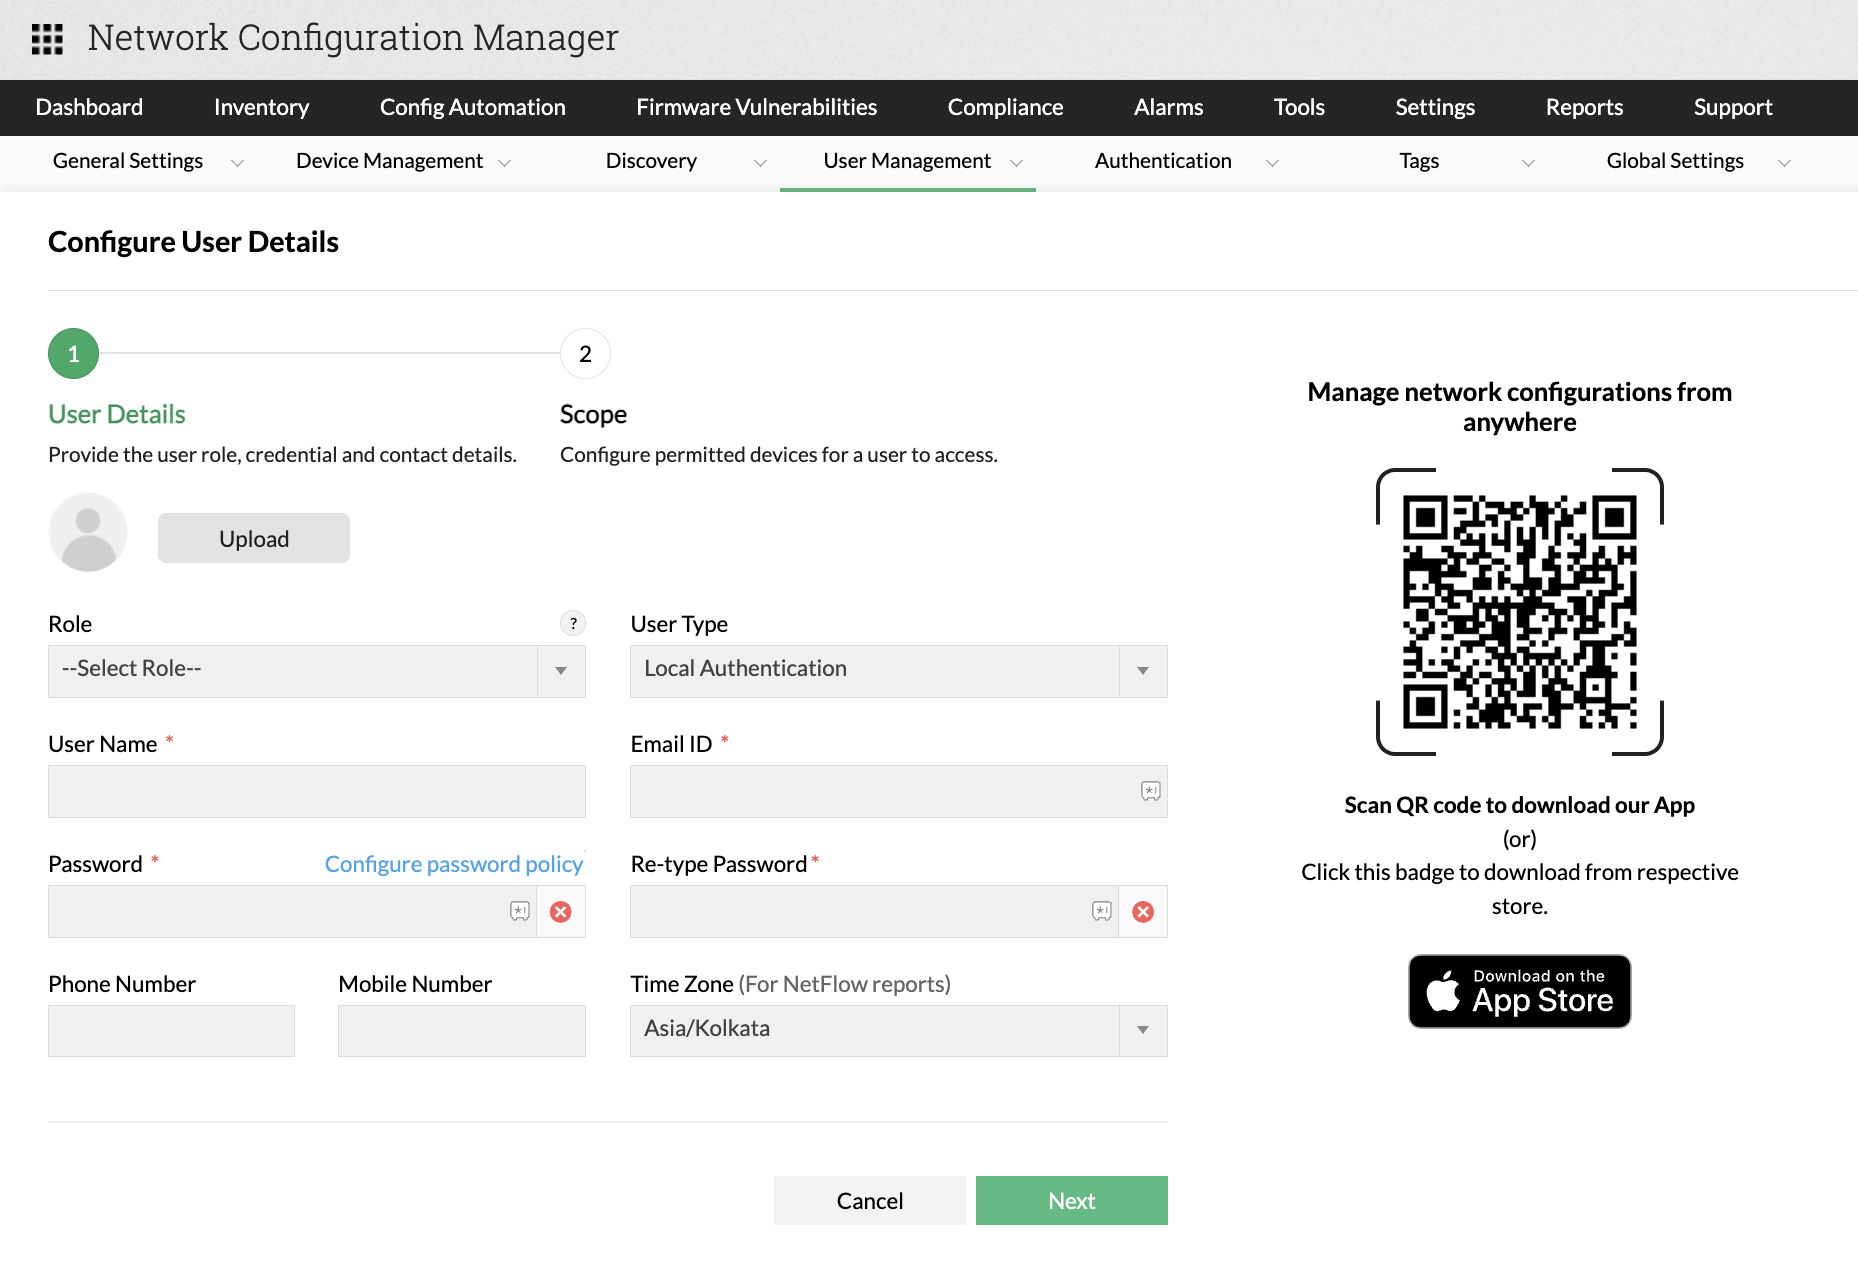Focus the User Name input field
1858x1286 pixels.
(x=316, y=791)
